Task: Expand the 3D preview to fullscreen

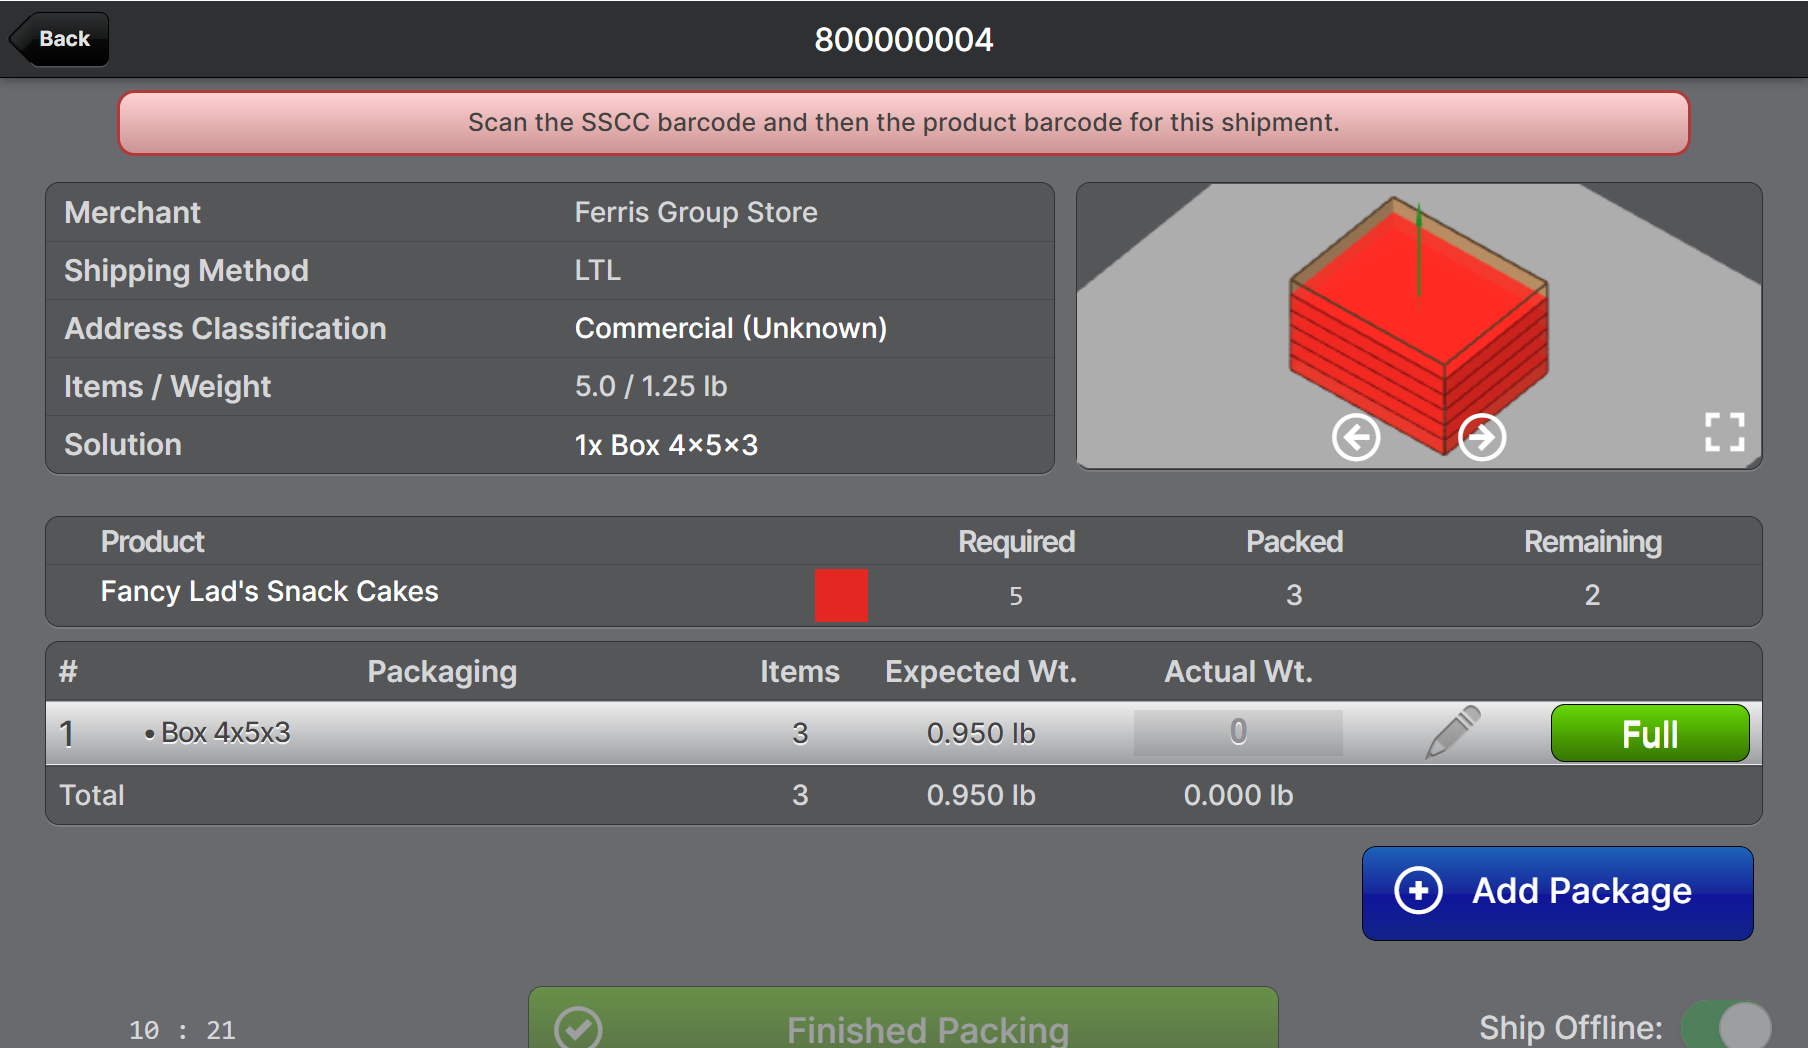Action: [1724, 432]
